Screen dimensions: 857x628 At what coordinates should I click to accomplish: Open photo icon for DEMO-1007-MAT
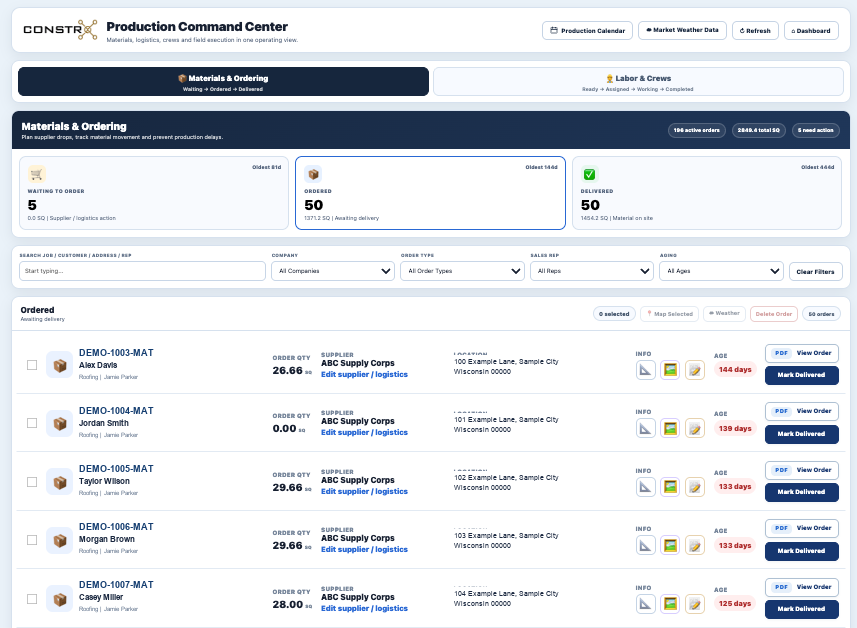[x=670, y=603]
